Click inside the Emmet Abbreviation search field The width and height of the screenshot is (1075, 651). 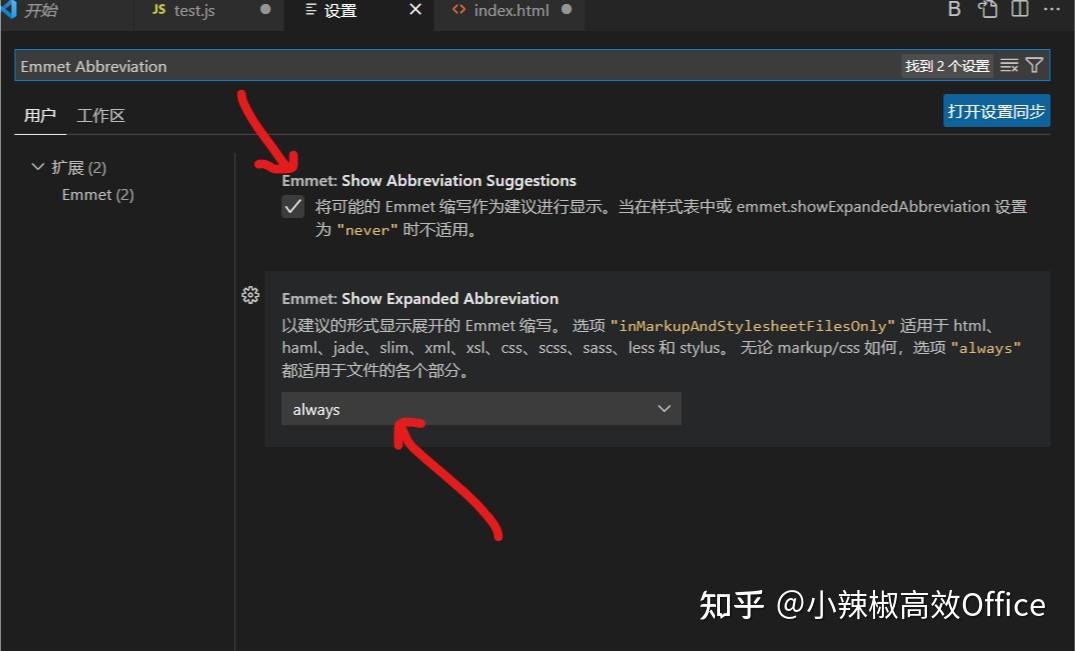[x=400, y=65]
